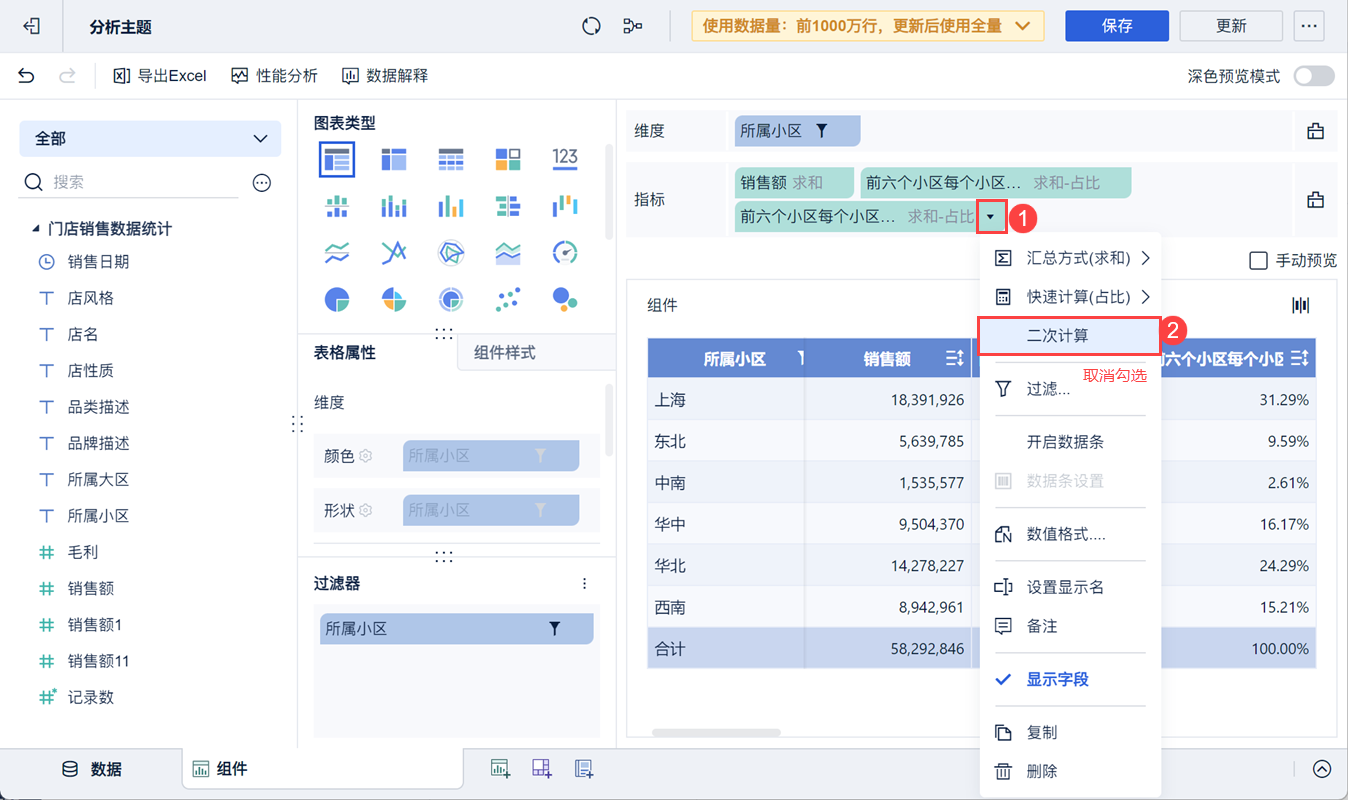Expand 快速计算(占比) submenu

point(1070,297)
